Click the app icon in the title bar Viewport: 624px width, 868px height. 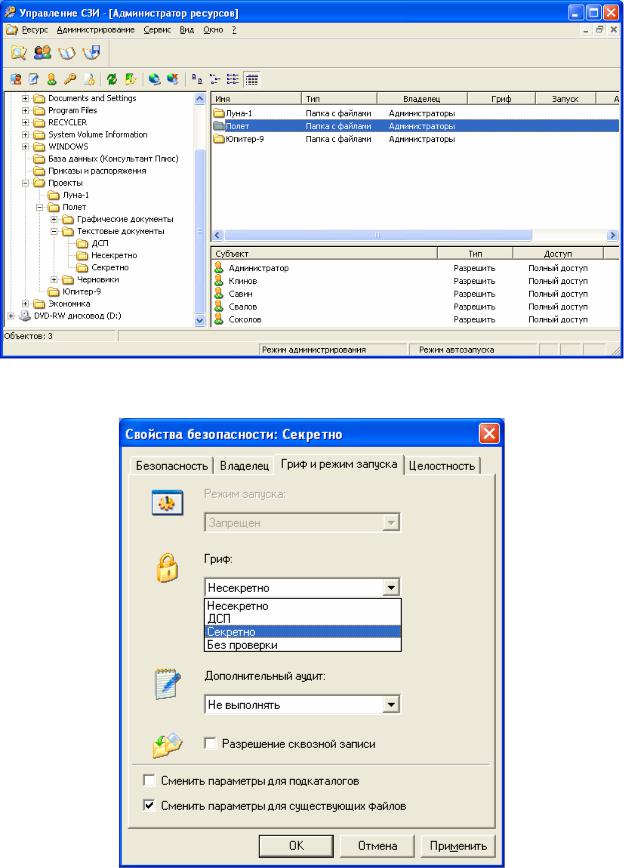pos(9,12)
